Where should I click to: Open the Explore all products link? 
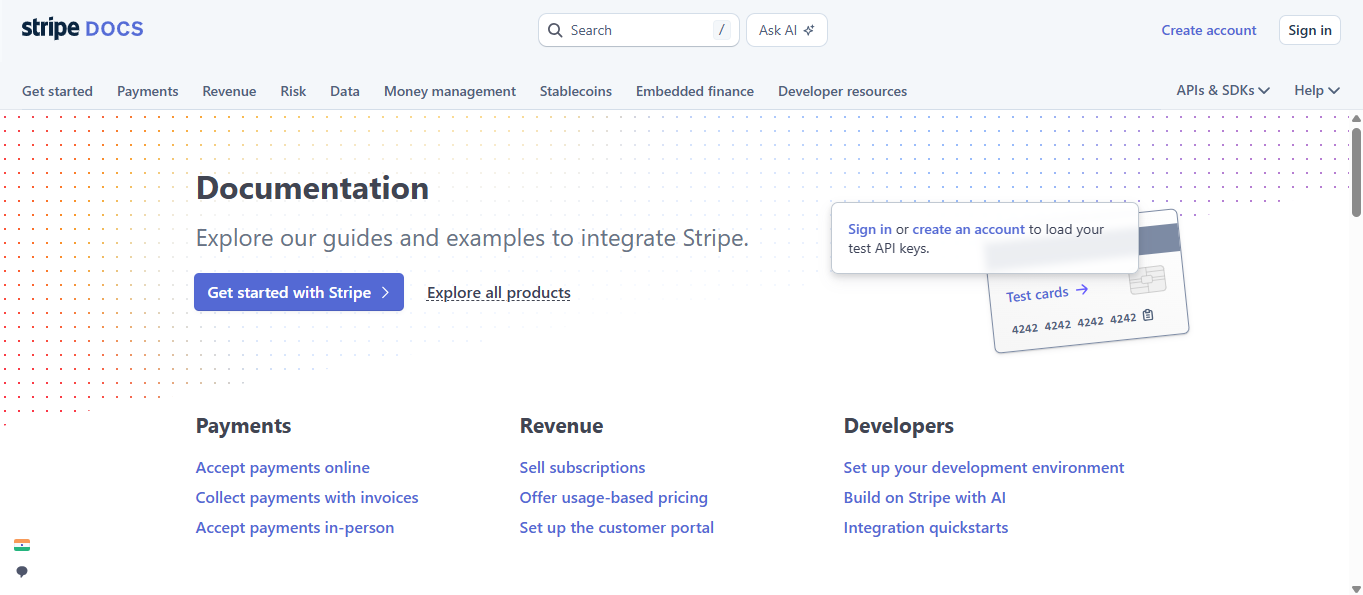pos(499,293)
